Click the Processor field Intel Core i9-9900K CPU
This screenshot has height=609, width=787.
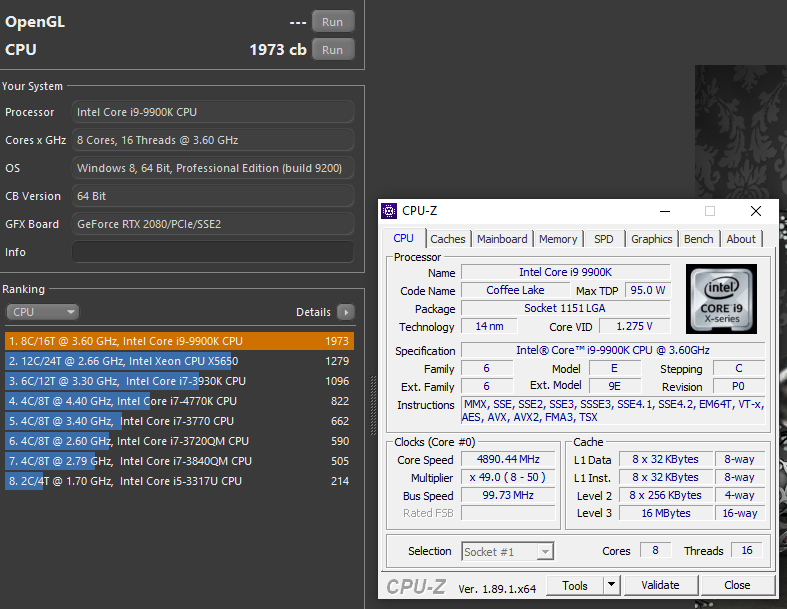click(x=213, y=112)
